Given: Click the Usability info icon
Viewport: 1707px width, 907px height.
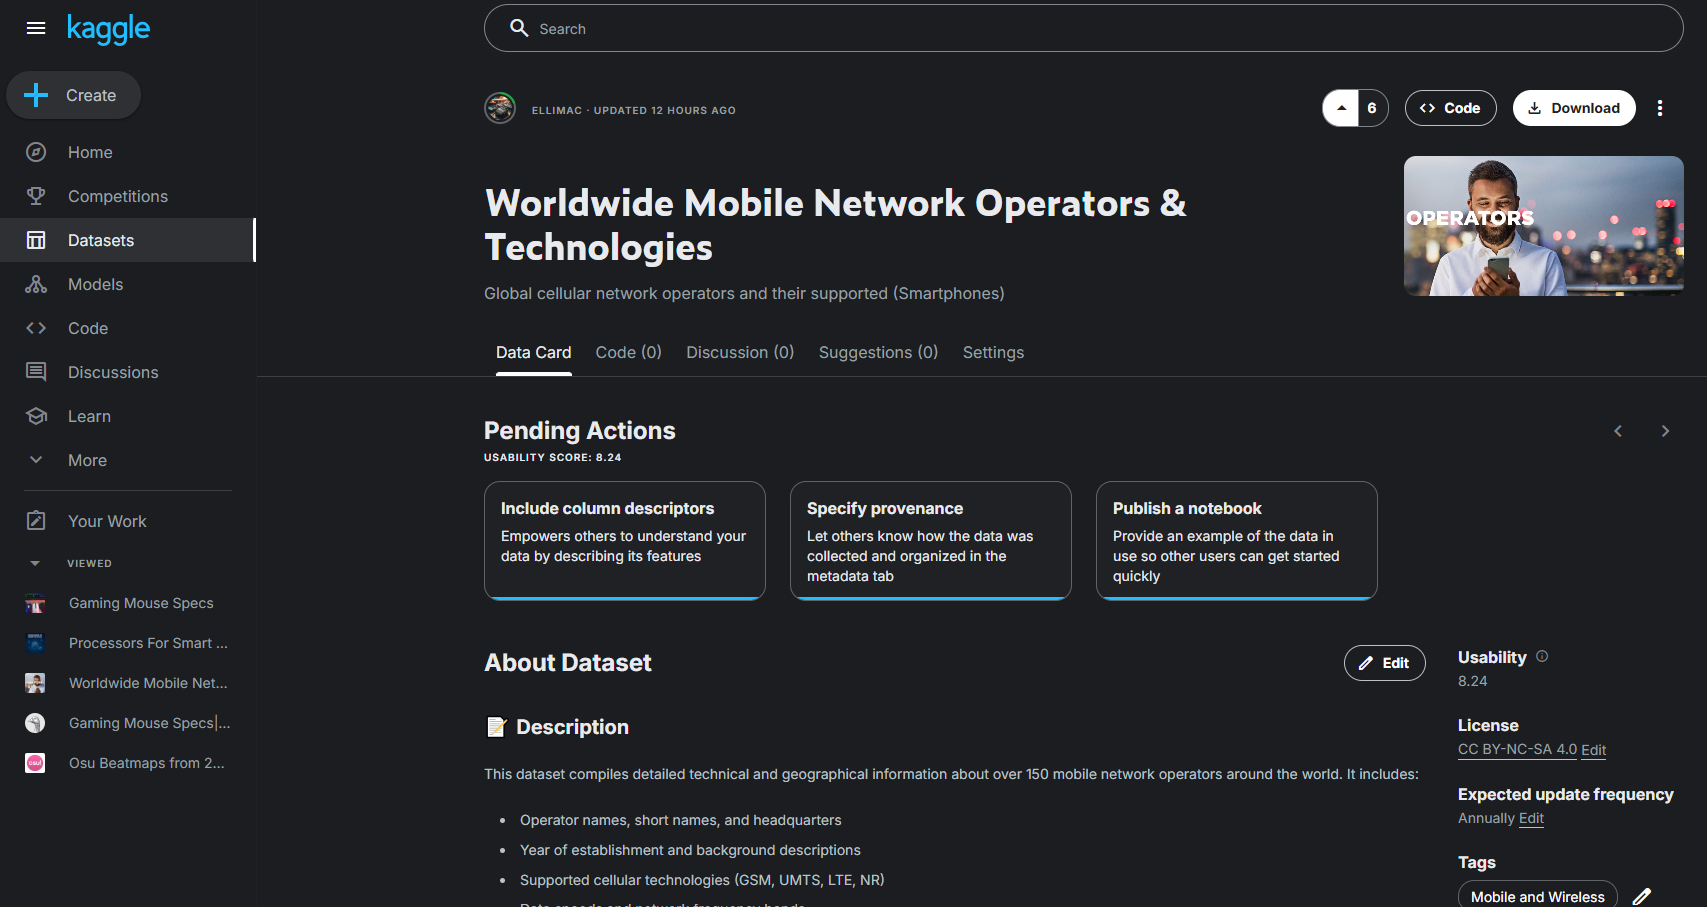Looking at the screenshot, I should (x=1542, y=656).
